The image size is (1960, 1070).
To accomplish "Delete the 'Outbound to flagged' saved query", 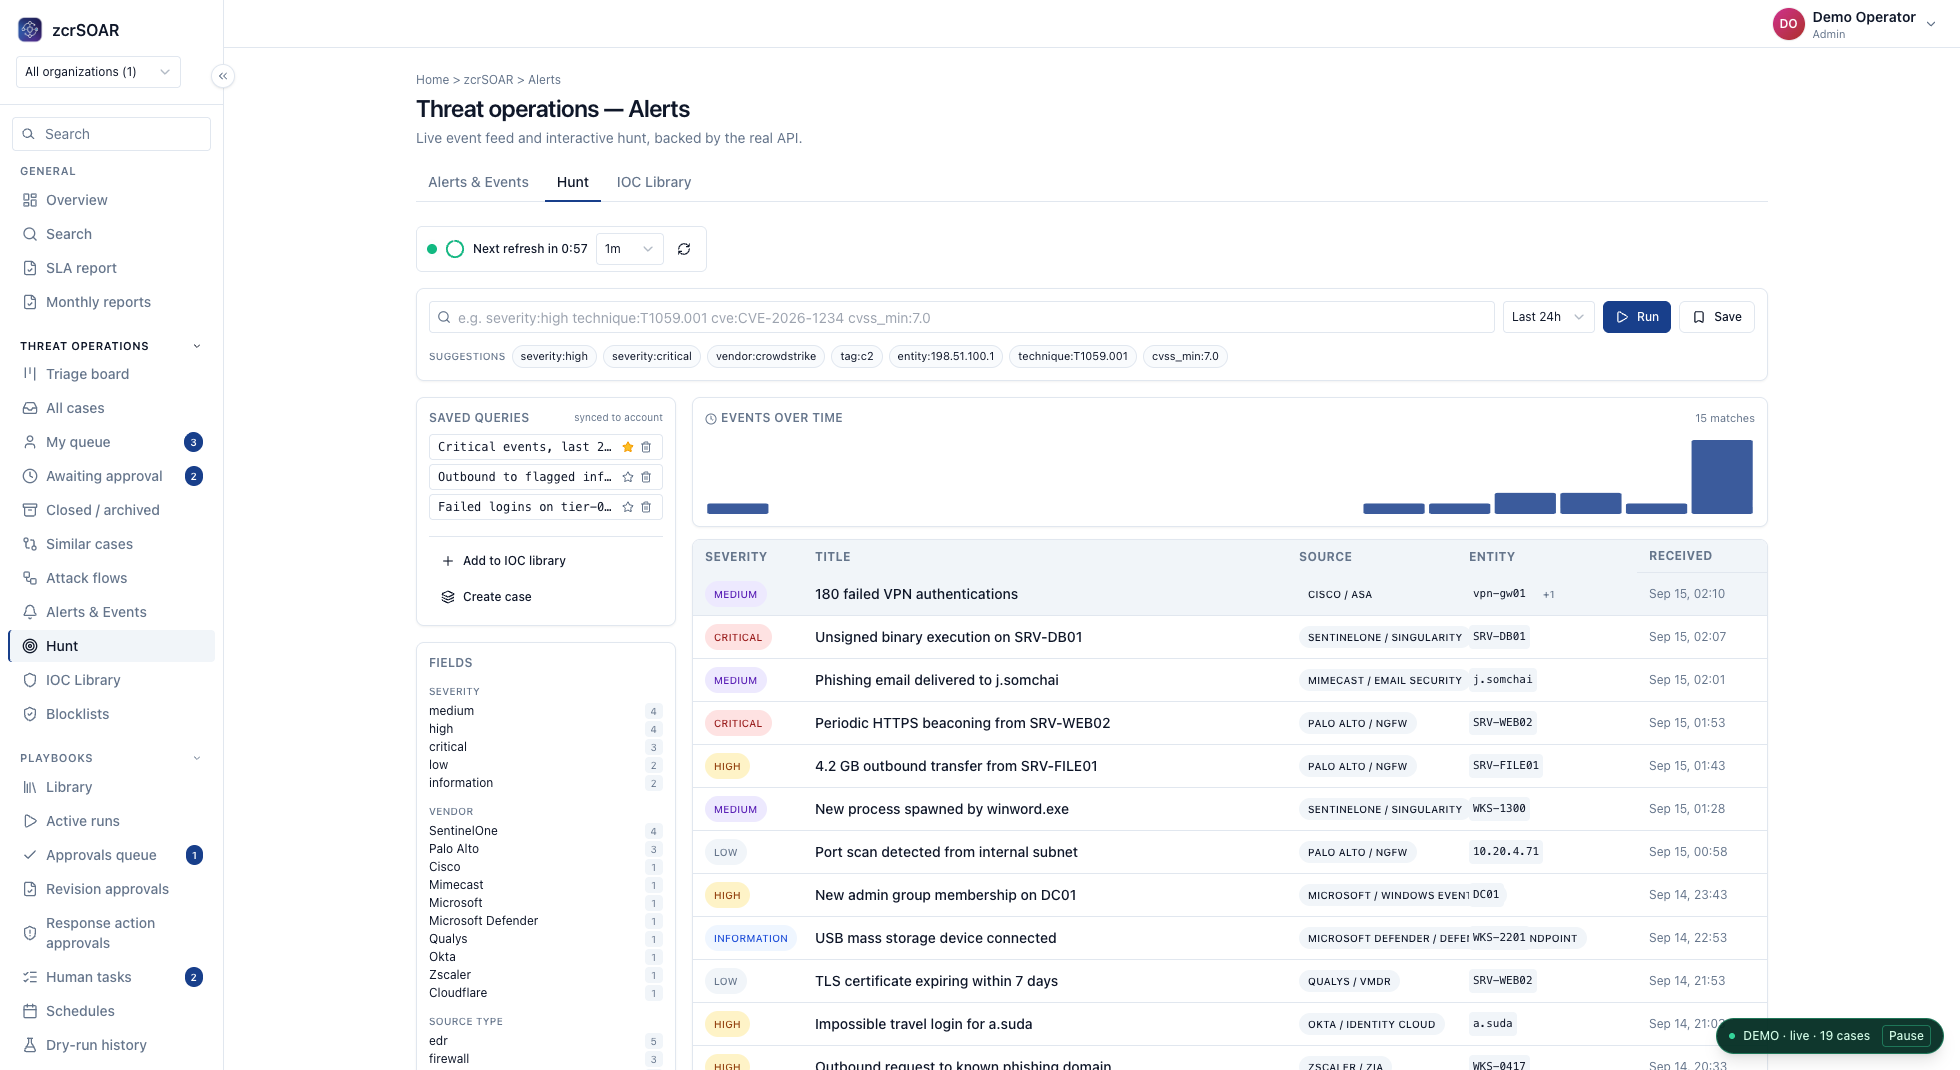I will [x=646, y=477].
